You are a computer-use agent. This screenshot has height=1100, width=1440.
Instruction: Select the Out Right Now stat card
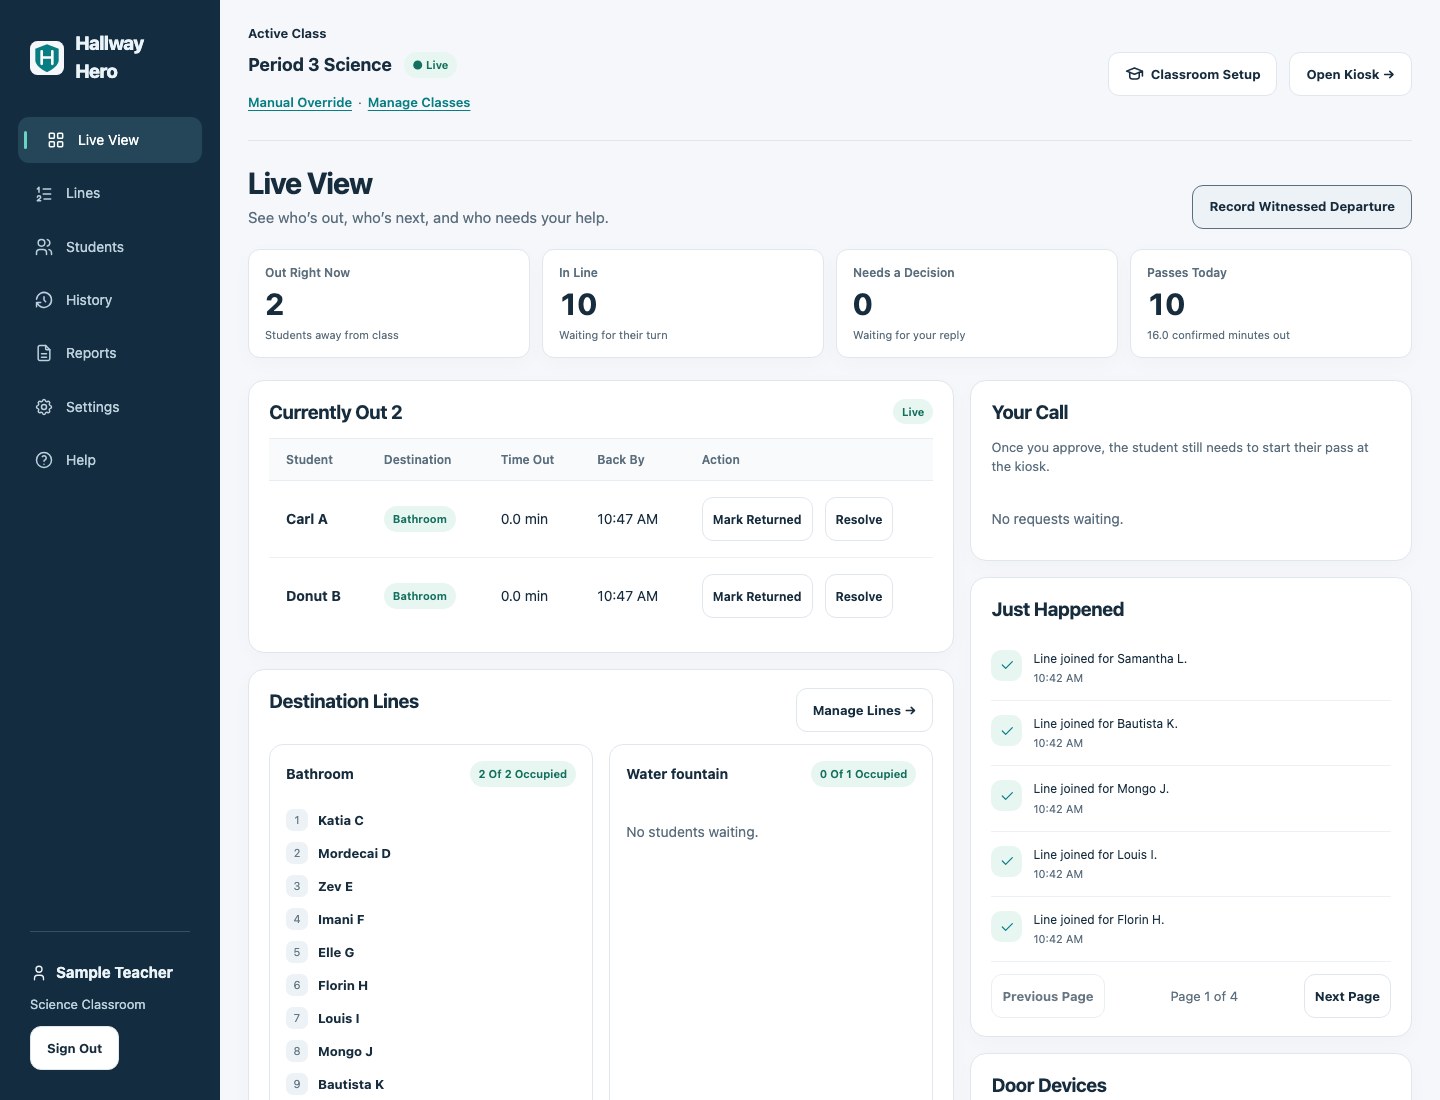coord(389,303)
